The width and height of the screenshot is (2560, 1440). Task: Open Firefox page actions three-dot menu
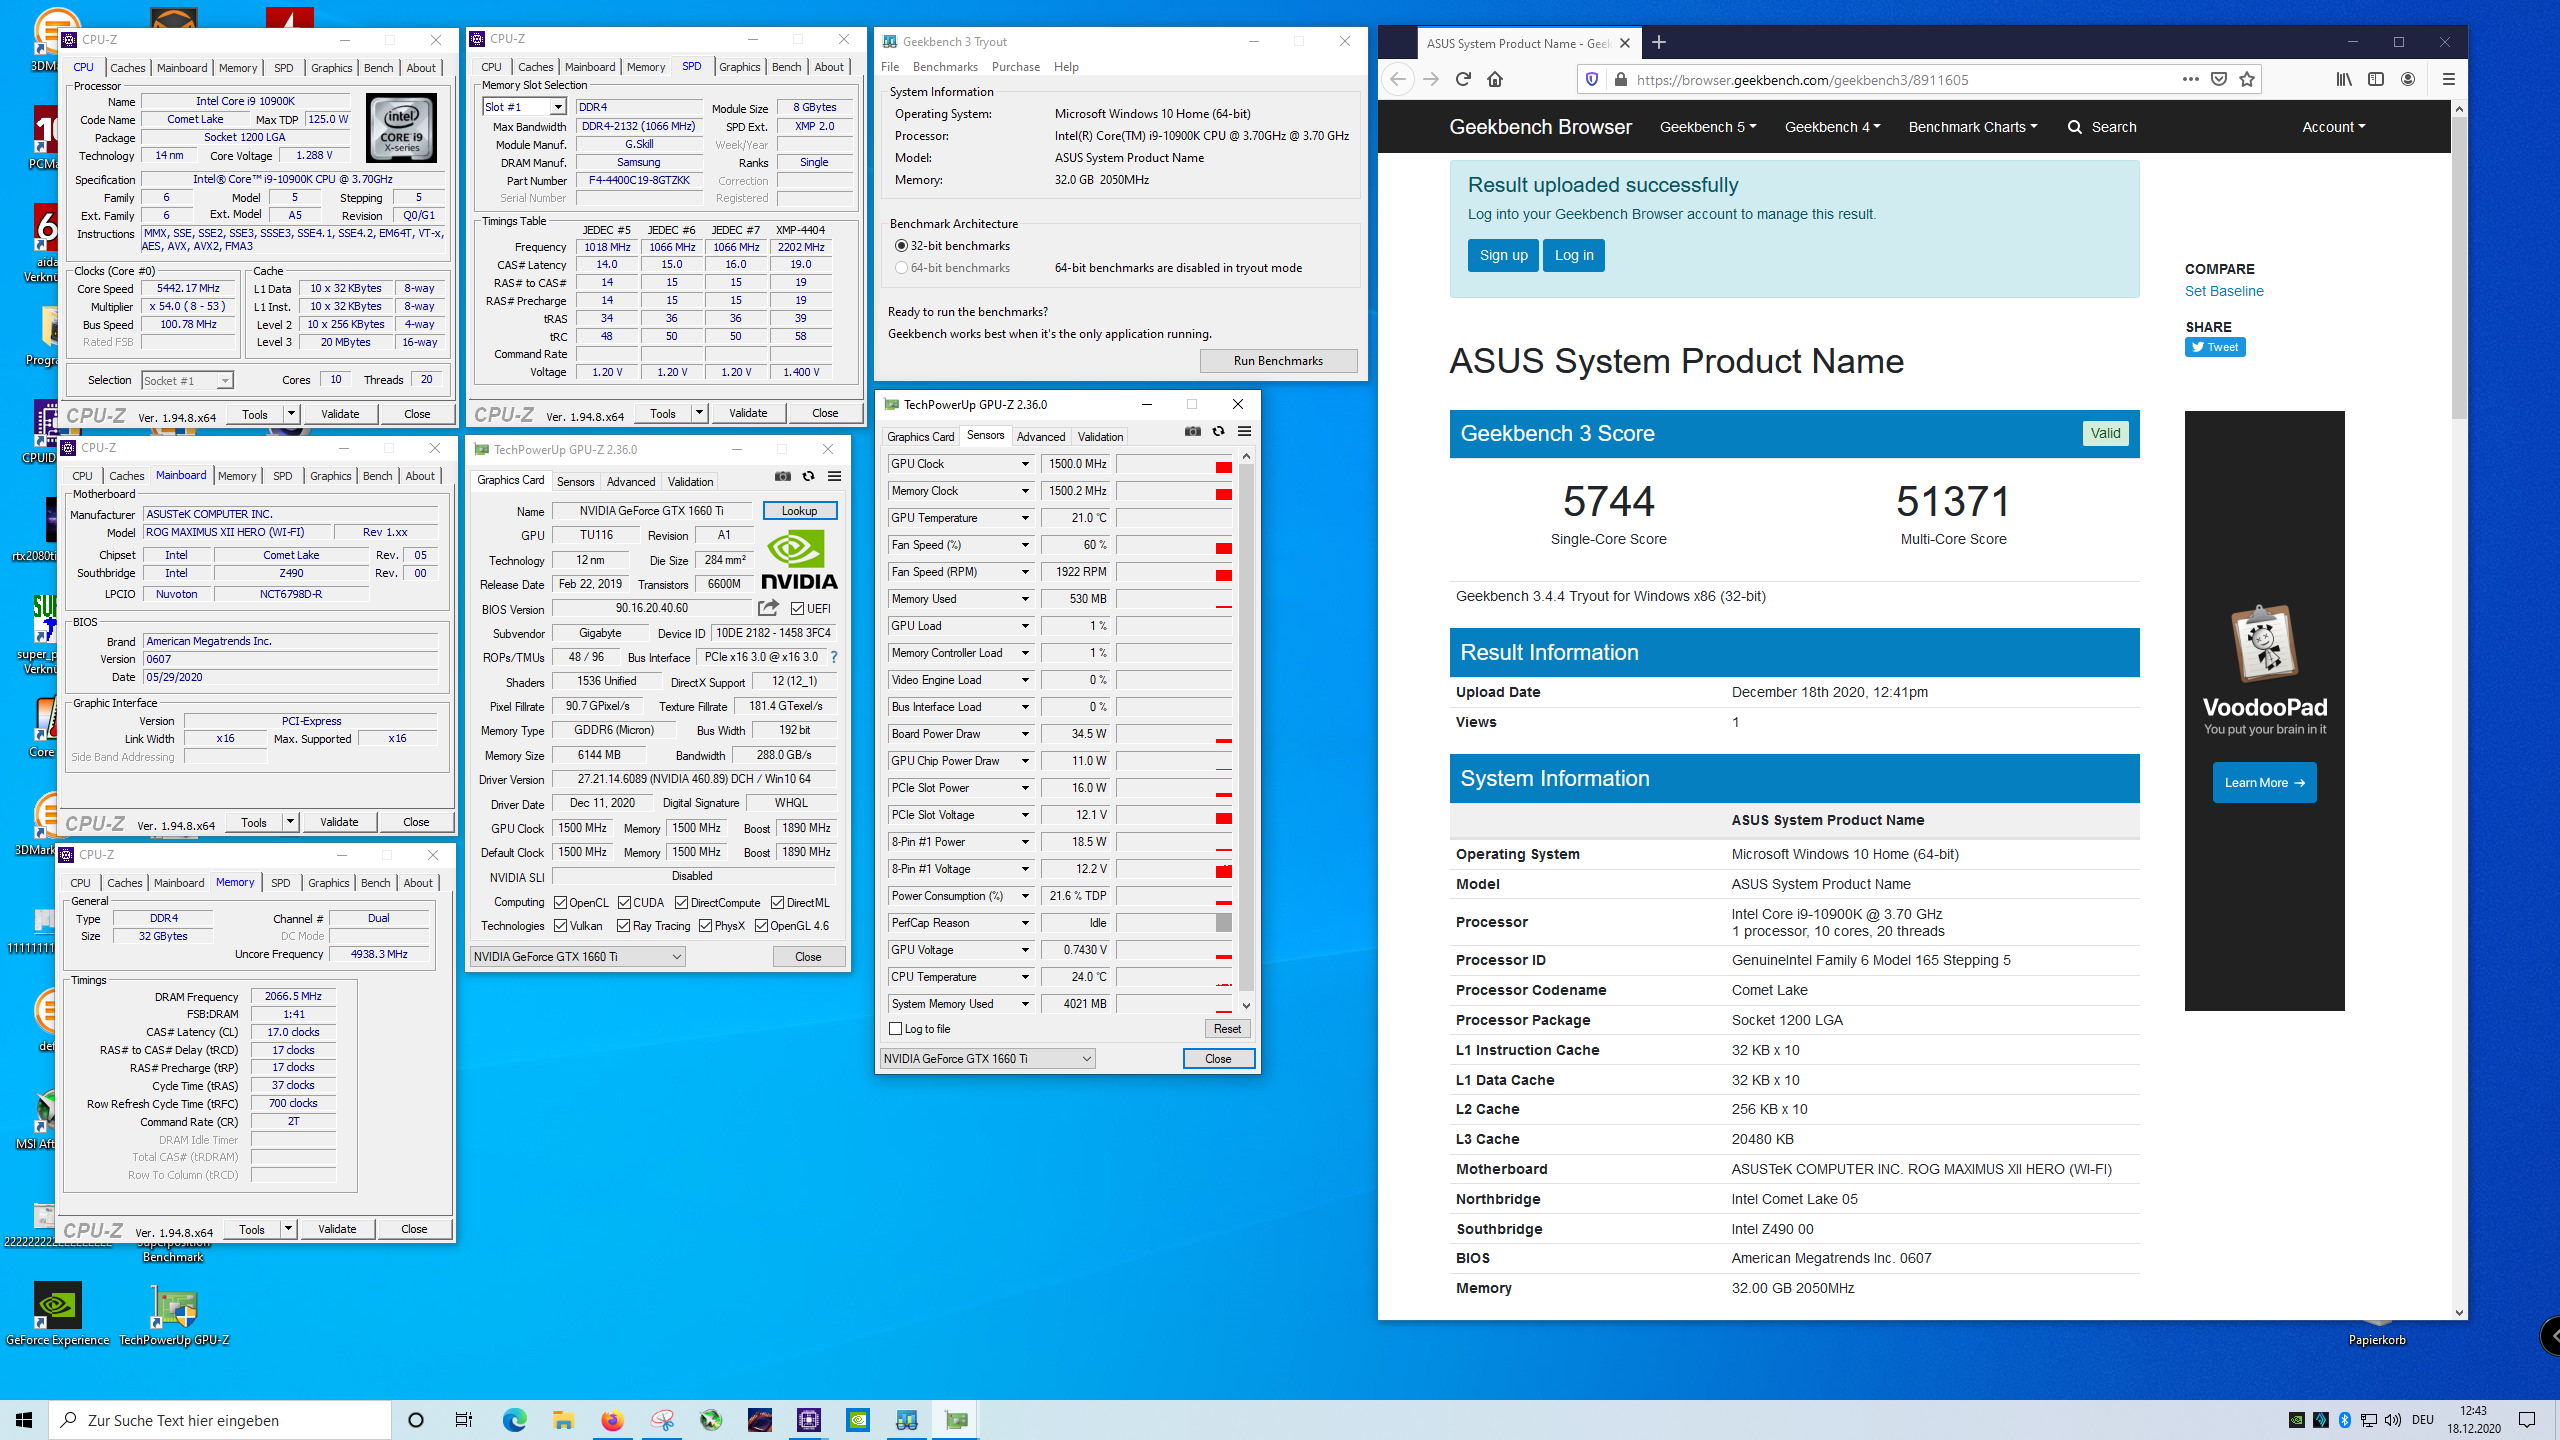pyautogui.click(x=2191, y=79)
